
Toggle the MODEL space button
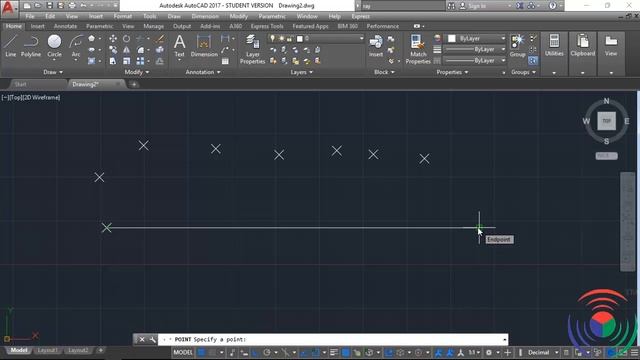click(x=183, y=353)
